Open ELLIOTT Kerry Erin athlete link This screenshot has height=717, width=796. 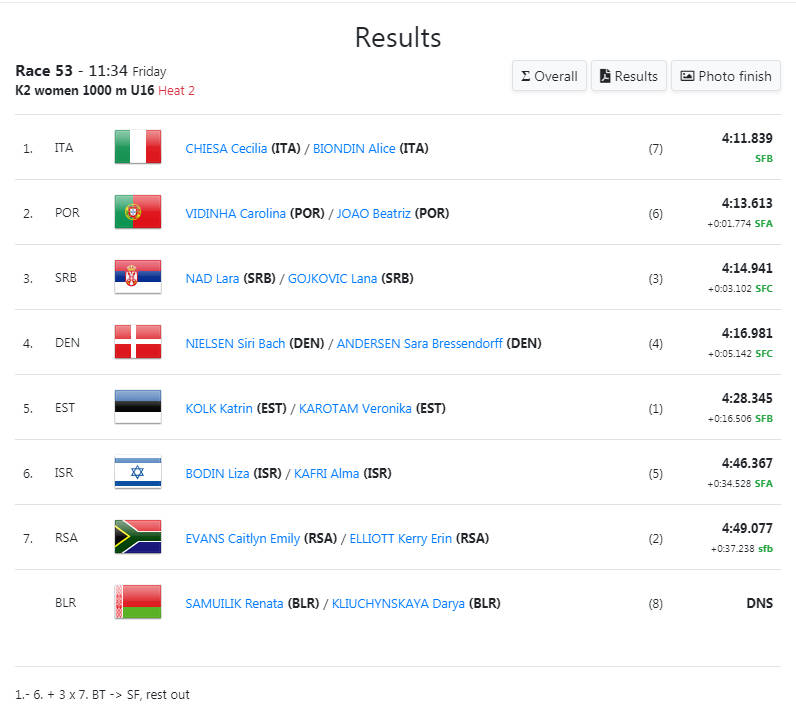coord(401,539)
